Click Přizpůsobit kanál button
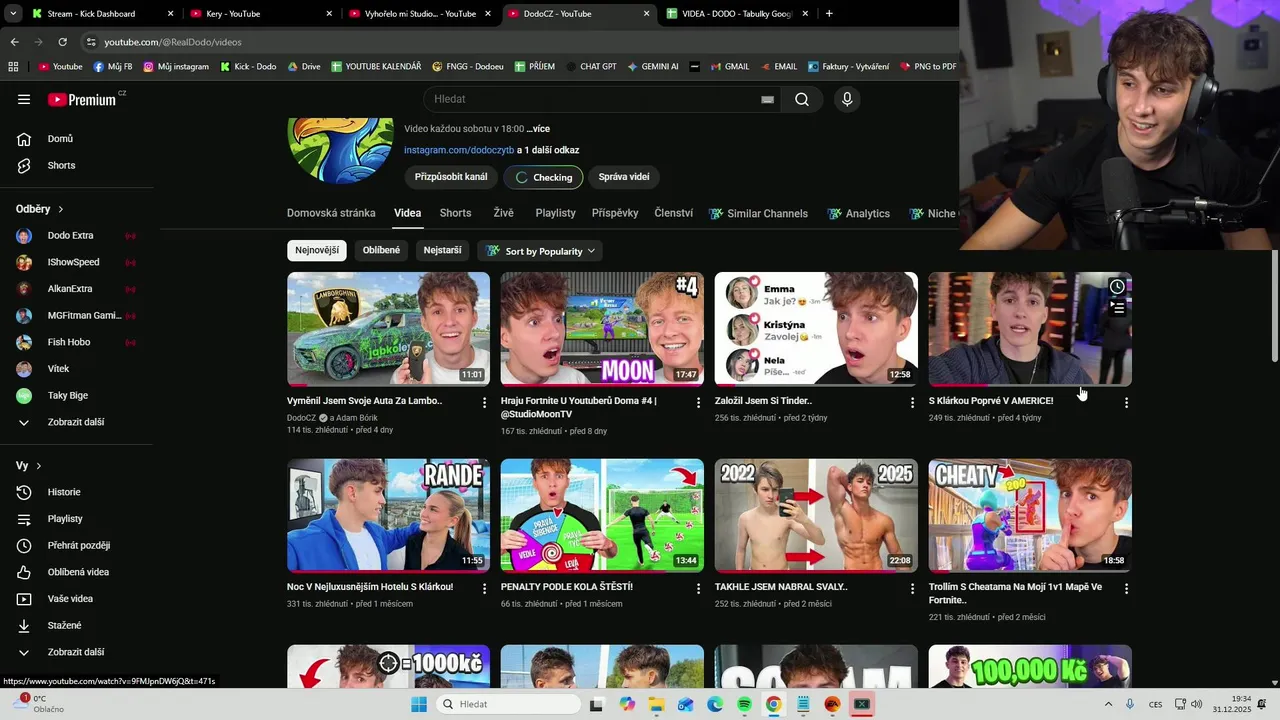Viewport: 1280px width, 720px height. coord(451,177)
